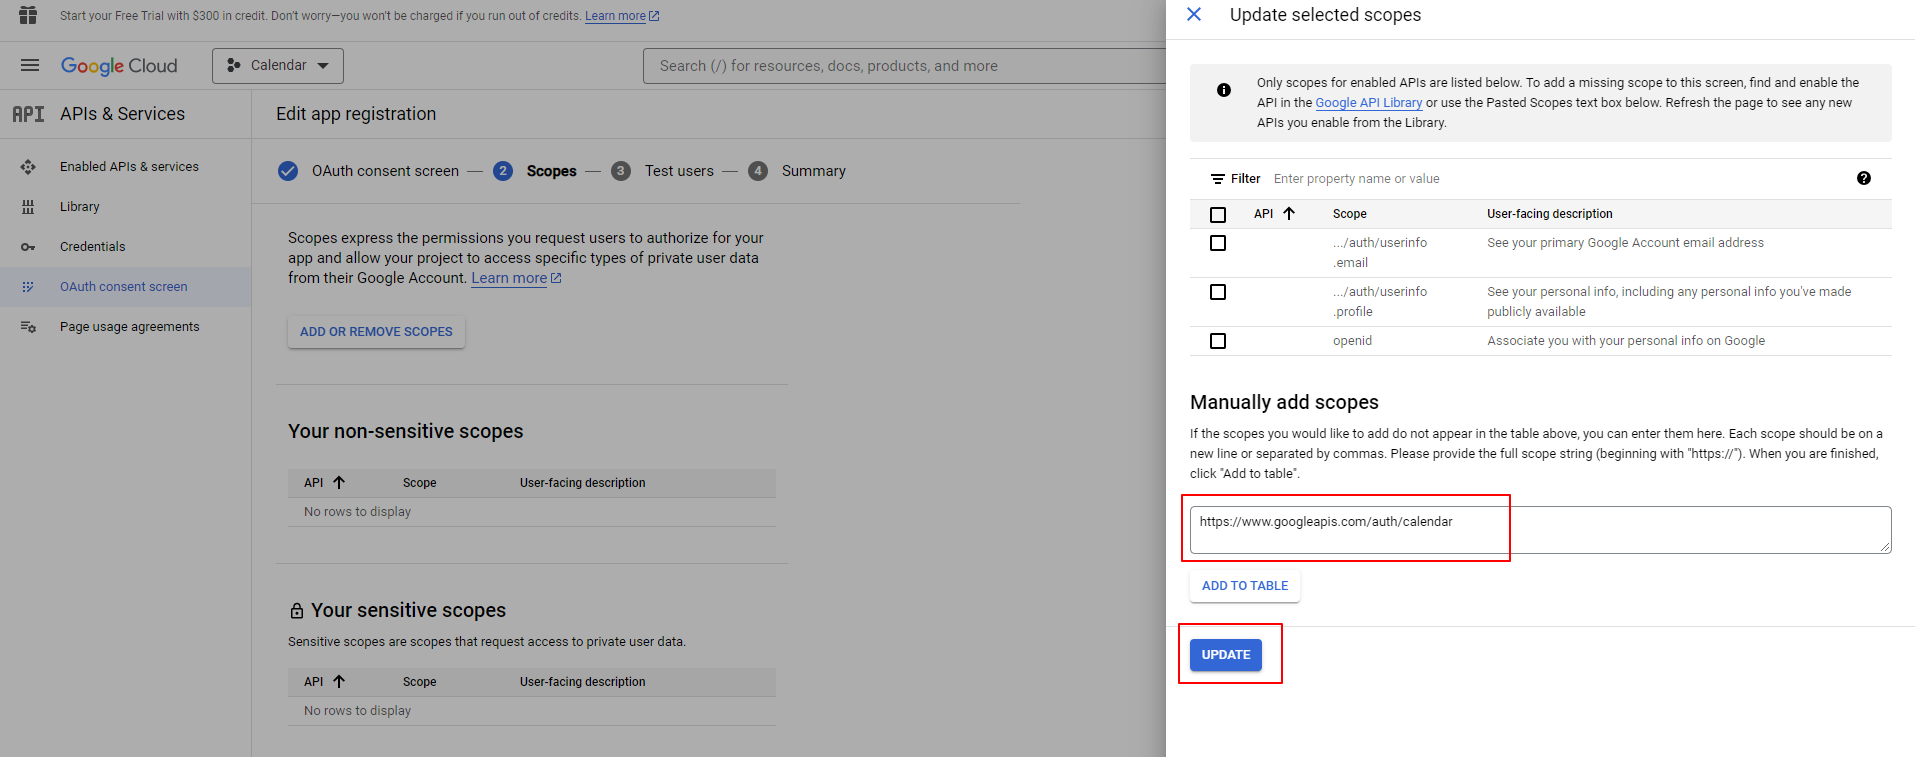
Task: Open the main navigation hamburger menu
Action: (30, 65)
